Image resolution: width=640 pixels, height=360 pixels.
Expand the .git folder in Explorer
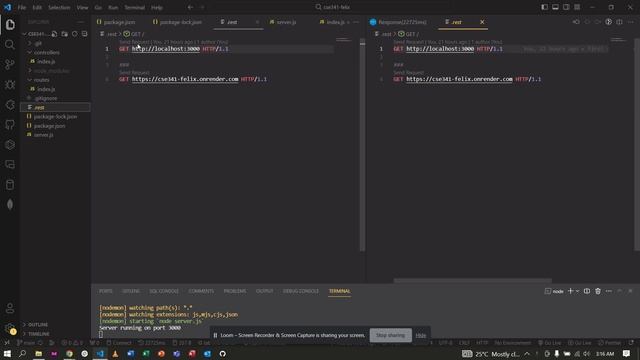point(38,43)
